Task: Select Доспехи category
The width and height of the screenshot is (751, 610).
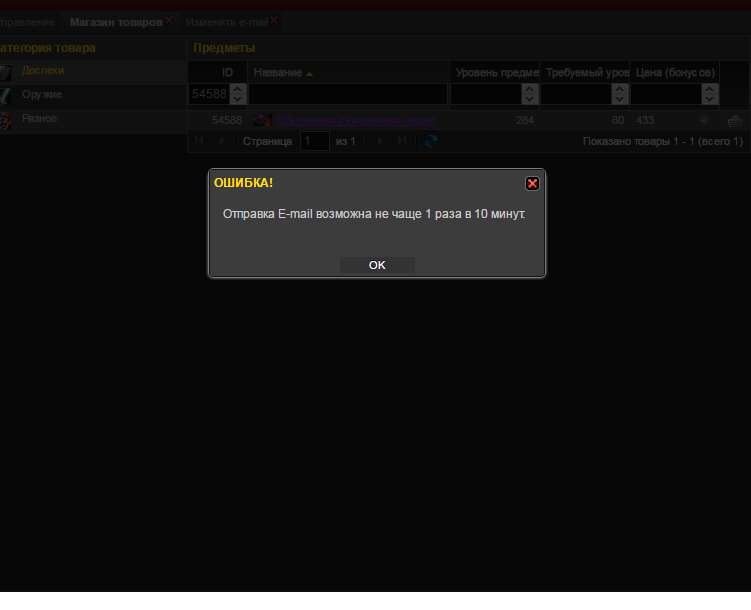Action: point(43,71)
